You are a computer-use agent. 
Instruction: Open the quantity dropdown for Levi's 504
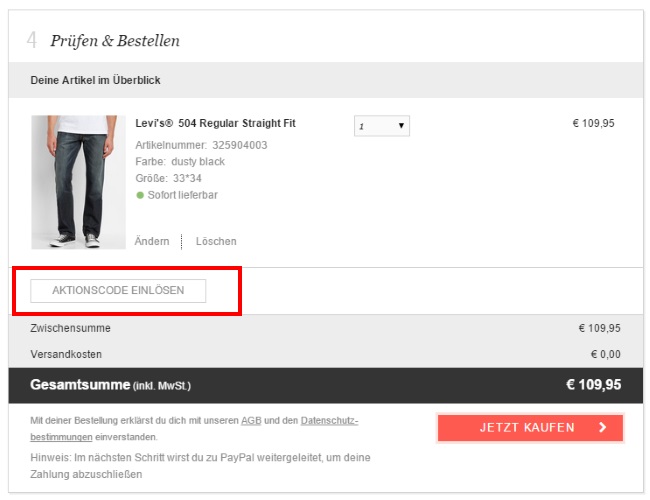tap(381, 126)
